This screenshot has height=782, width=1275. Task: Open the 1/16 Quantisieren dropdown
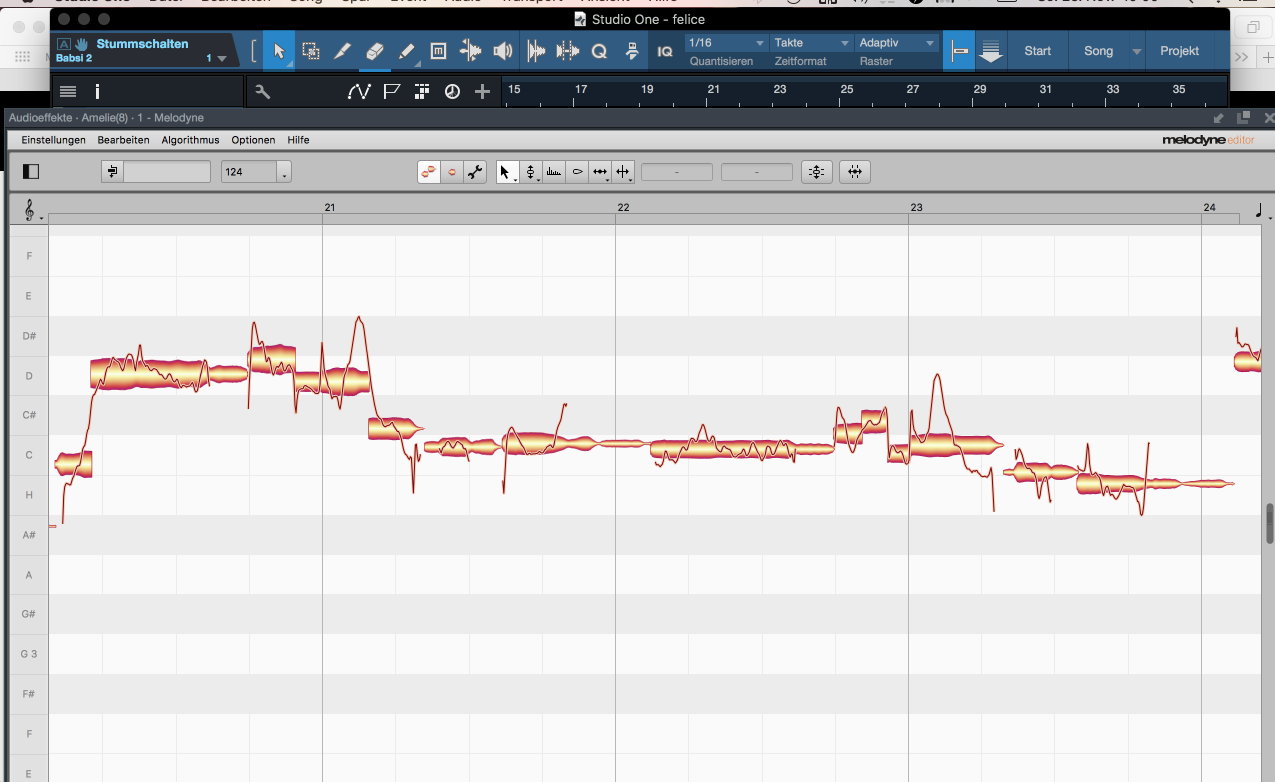(726, 43)
